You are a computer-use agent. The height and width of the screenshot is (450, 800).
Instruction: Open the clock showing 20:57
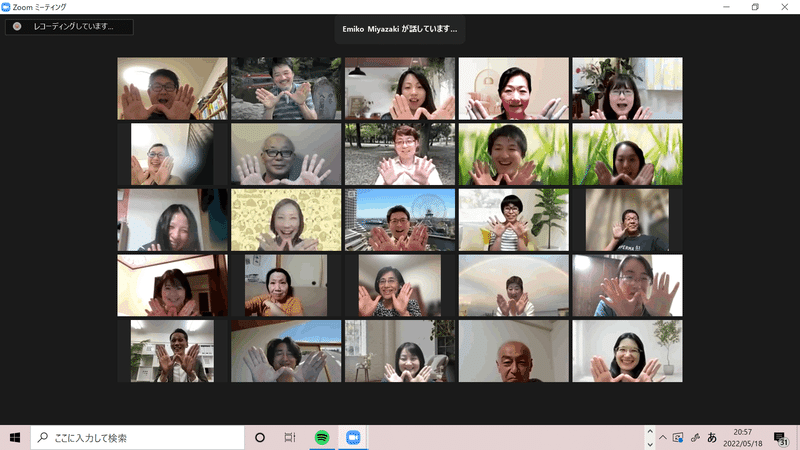[742, 438]
